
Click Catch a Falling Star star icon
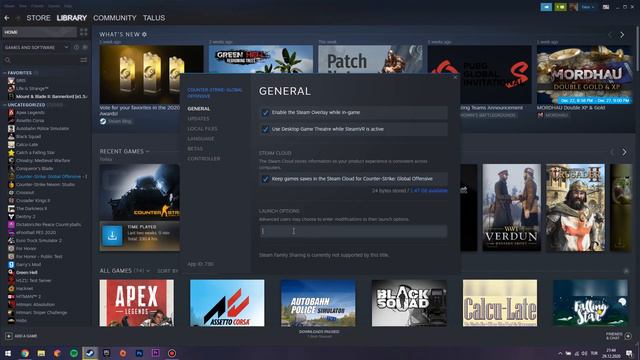[x=11, y=153]
